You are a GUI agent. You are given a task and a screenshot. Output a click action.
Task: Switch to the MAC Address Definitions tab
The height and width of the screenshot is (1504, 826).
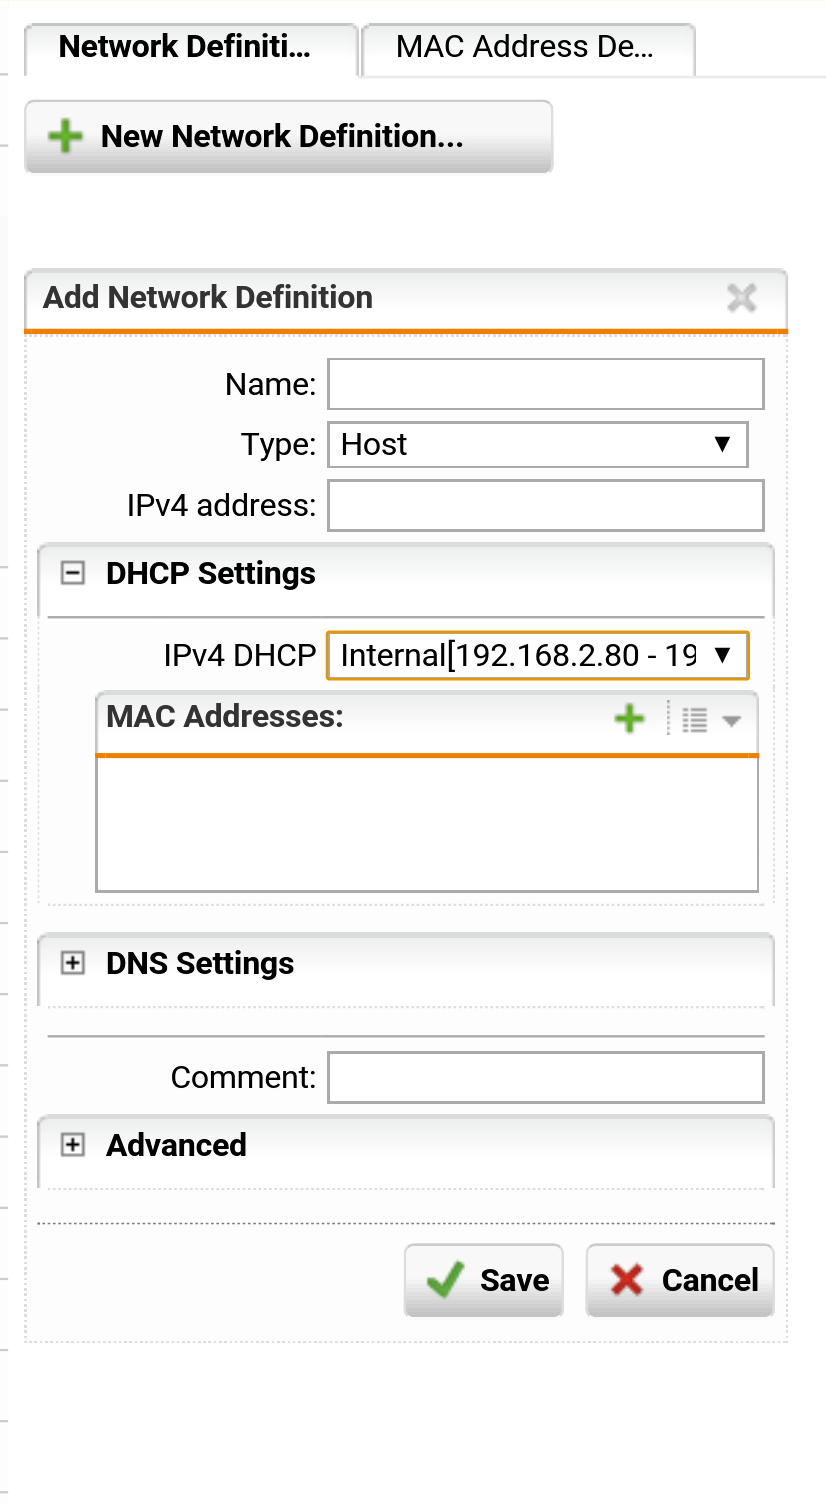[528, 49]
